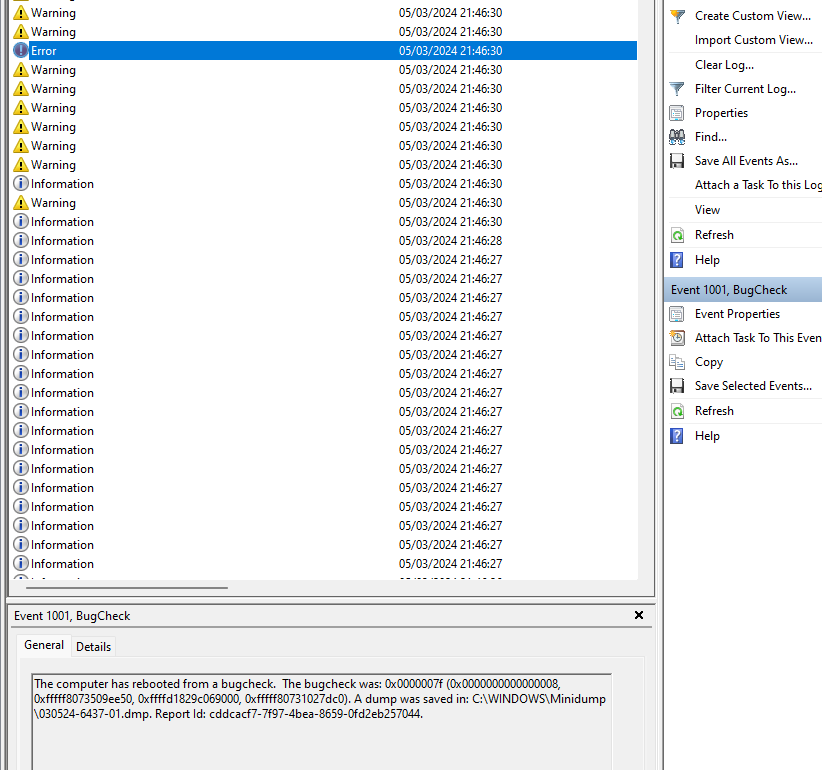
Task: Collapse the Event 1001, BugCheck actions header
Action: tap(729, 290)
